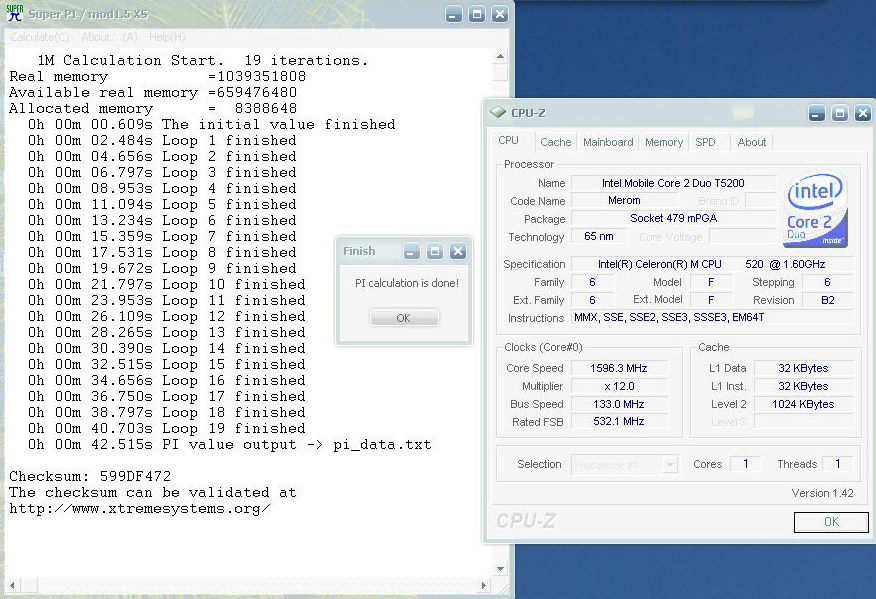Click the Super PI horizontal scrollbar right arrow
This screenshot has width=876, height=599.
(x=484, y=586)
